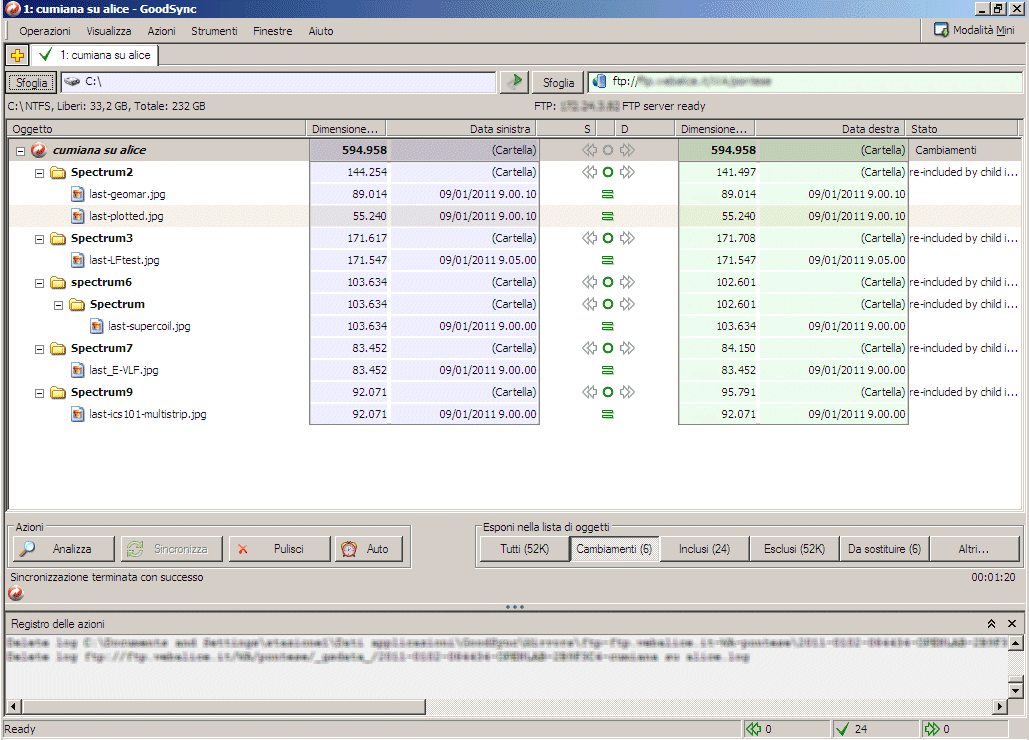Viewport: 1029px width, 740px height.
Task: Click the file icon of last-ics101-multistrip.jpg
Action: pos(77,415)
